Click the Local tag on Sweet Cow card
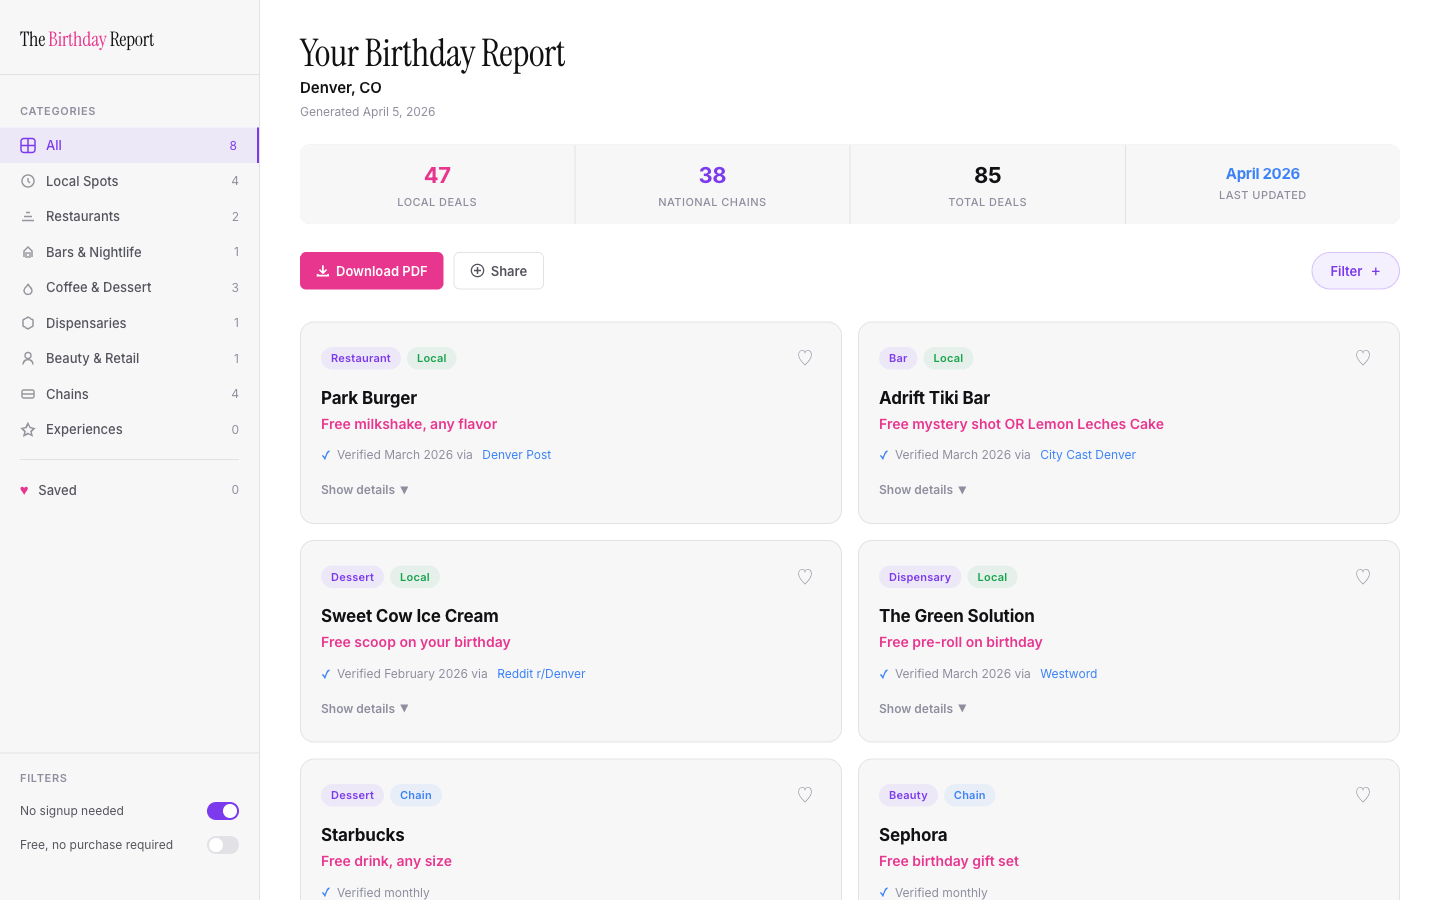The image size is (1440, 900). pos(415,577)
